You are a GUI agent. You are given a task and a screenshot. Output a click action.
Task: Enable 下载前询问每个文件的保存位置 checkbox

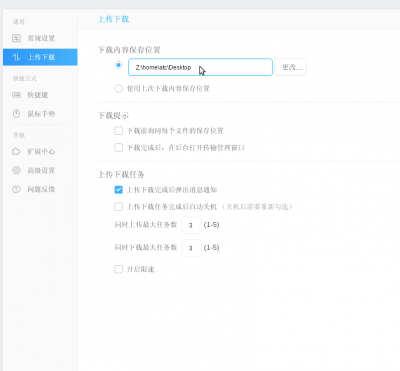coord(118,130)
